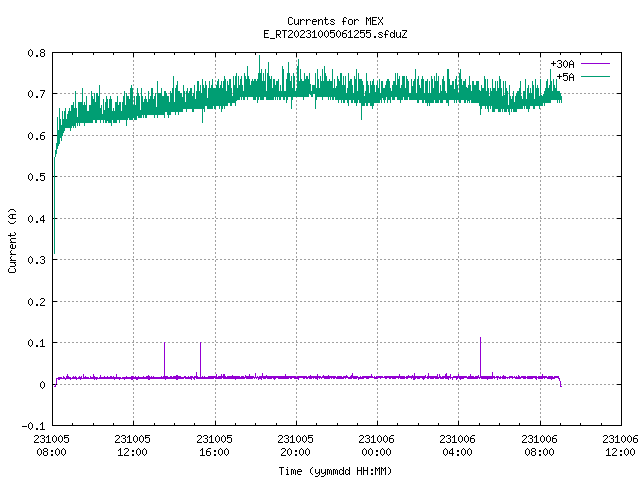This screenshot has width=640, height=480.
Task: Click the tallest +30A spike after 04:00
Action: (x=480, y=357)
